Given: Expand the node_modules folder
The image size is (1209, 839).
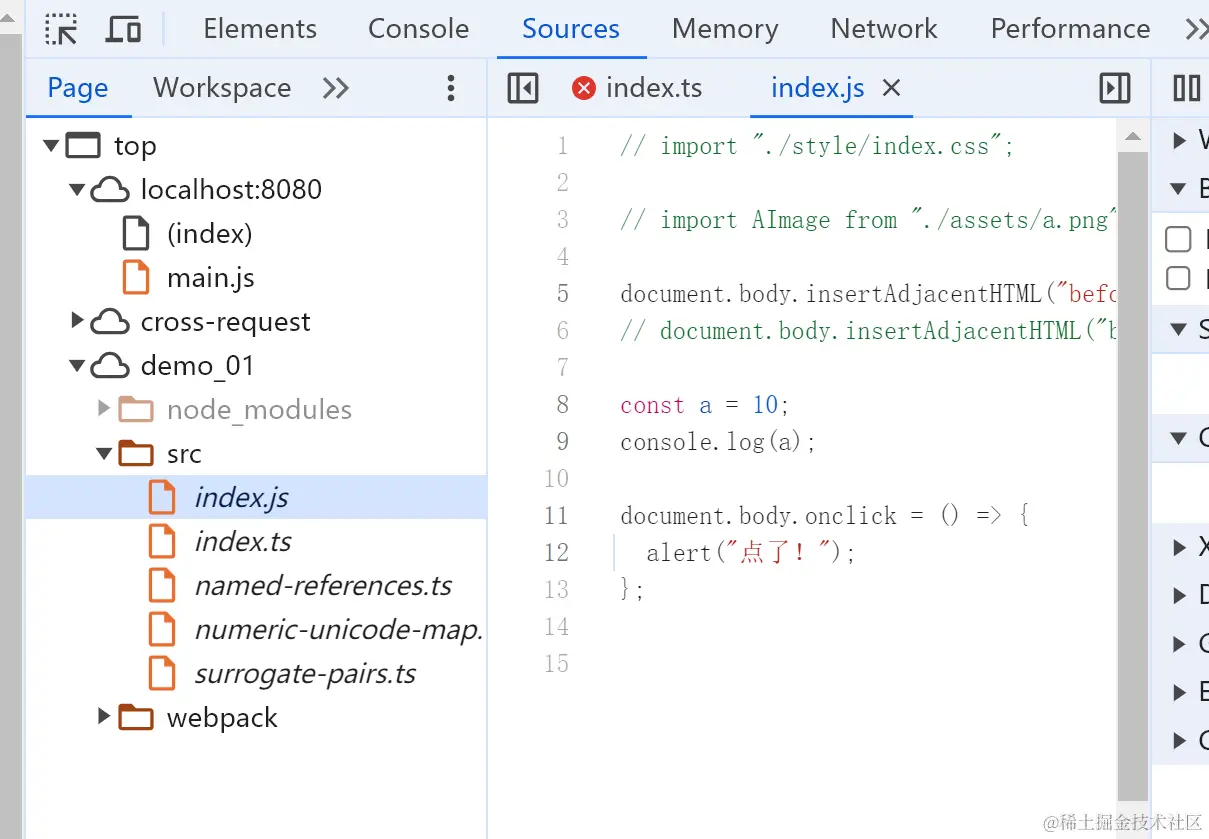Looking at the screenshot, I should pos(104,408).
